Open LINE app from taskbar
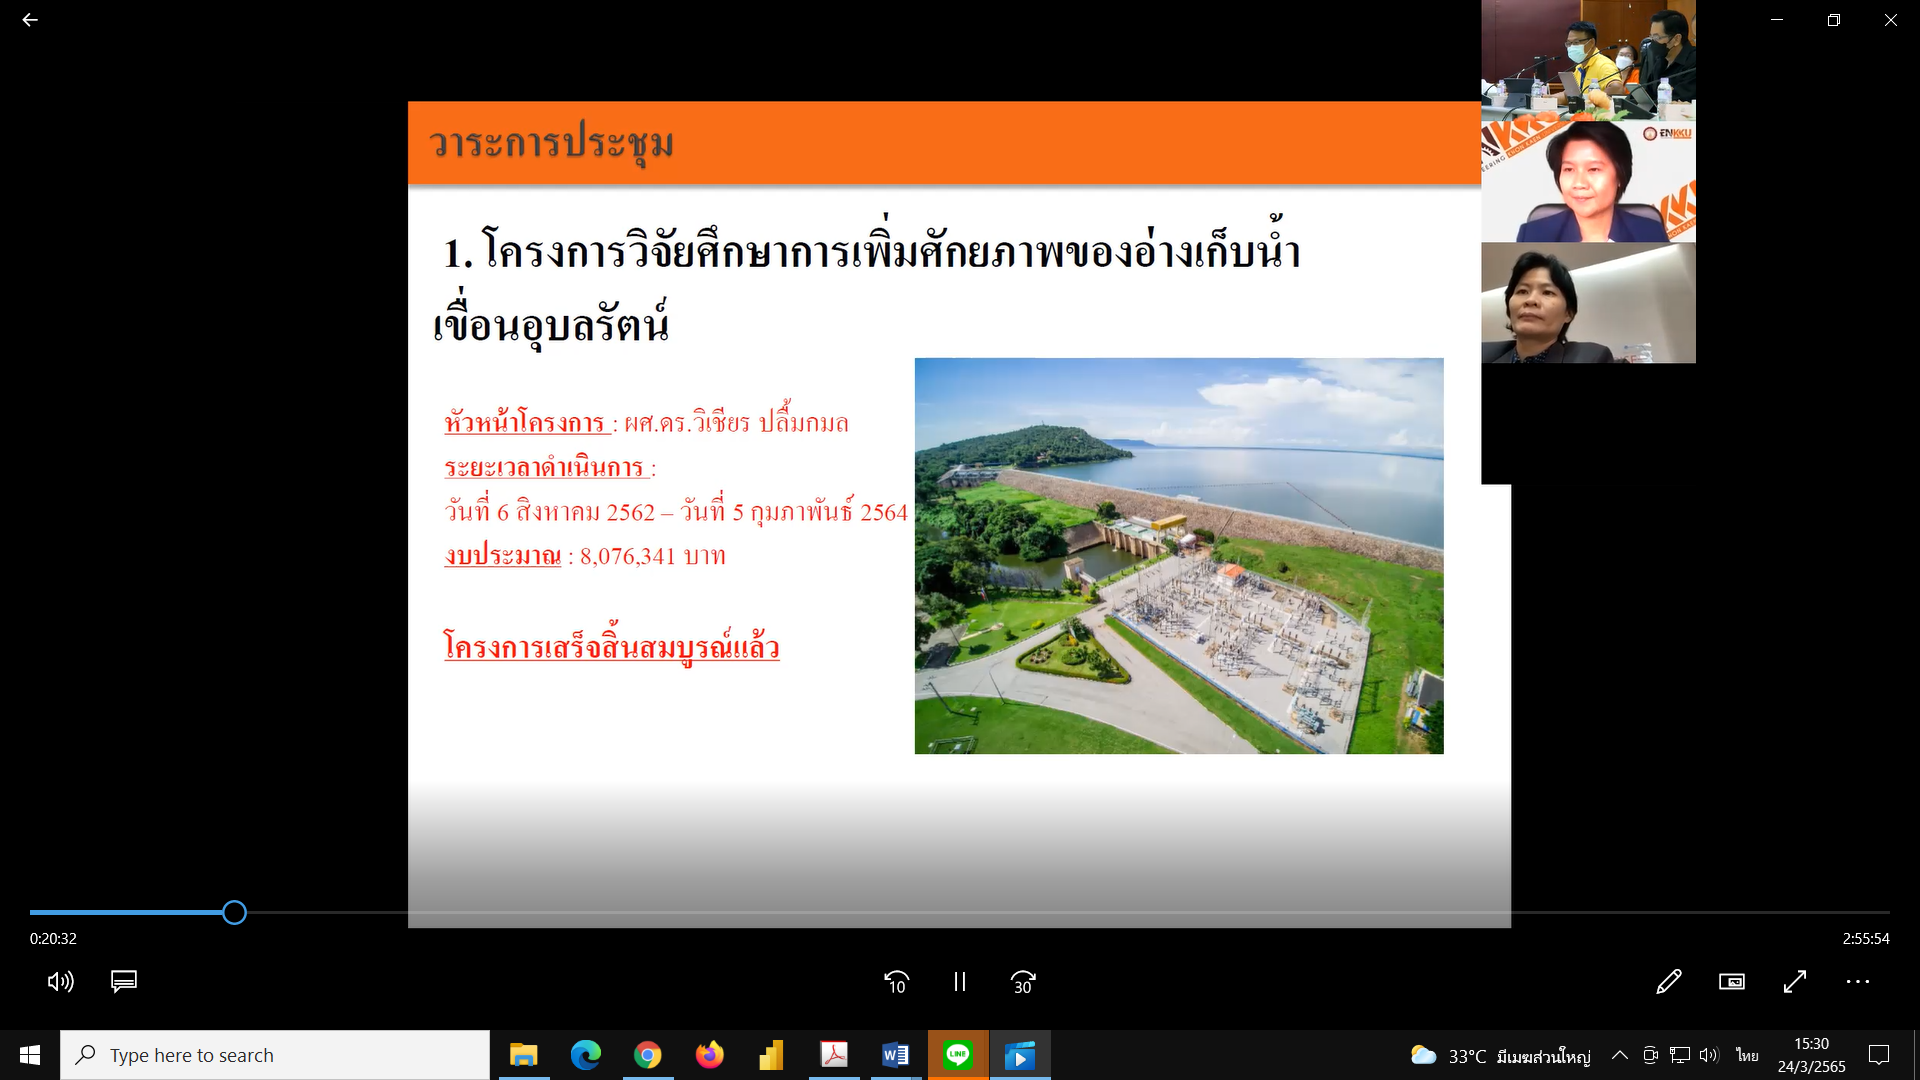 coord(958,1055)
